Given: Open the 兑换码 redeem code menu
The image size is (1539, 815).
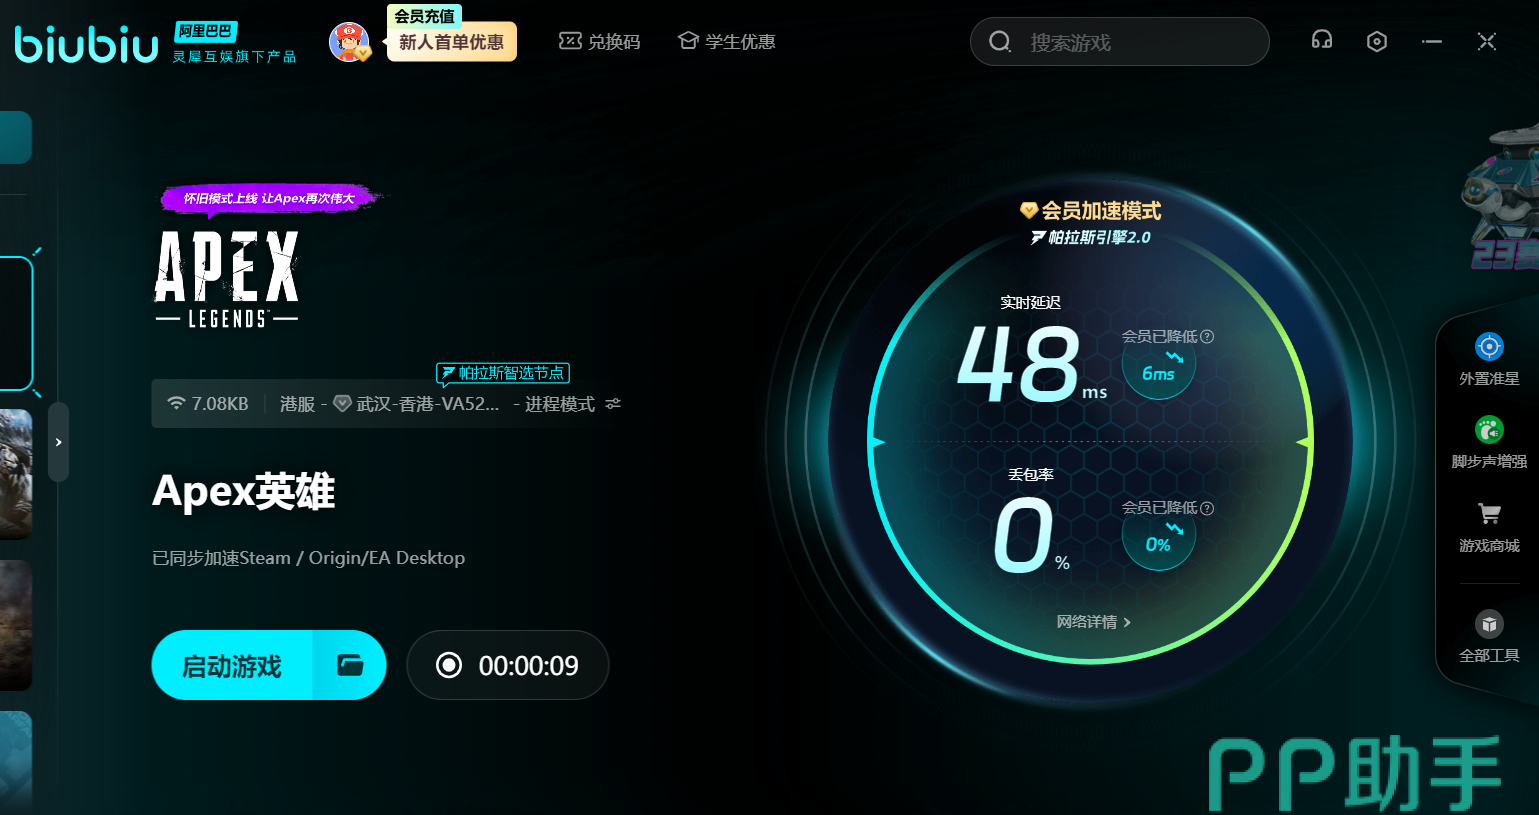Looking at the screenshot, I should [599, 42].
